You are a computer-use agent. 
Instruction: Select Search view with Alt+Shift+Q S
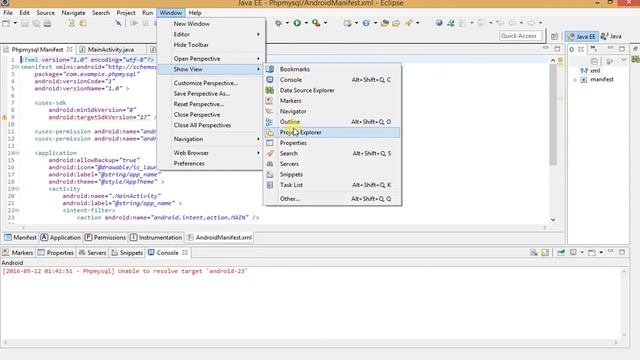[x=332, y=153]
